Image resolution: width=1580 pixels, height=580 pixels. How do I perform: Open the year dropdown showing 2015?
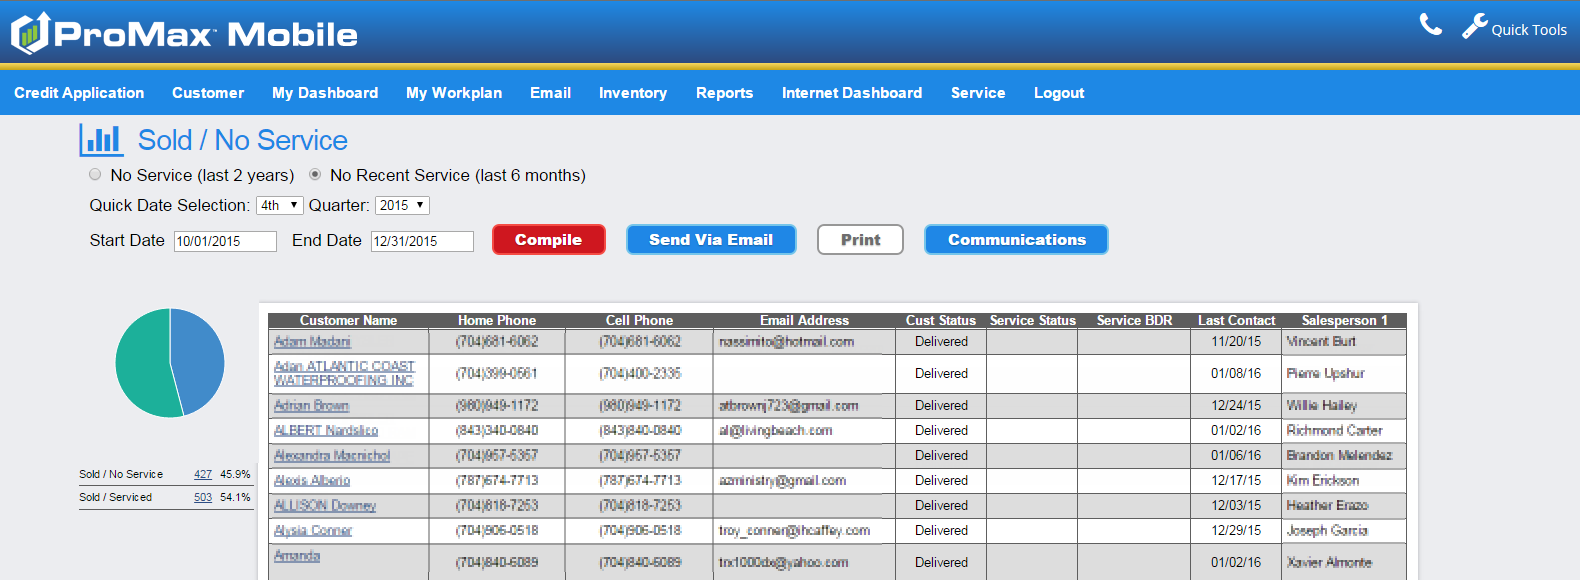pyautogui.click(x=402, y=205)
